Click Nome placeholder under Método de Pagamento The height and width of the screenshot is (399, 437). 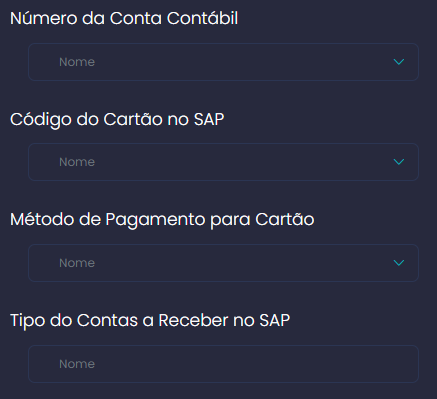77,263
